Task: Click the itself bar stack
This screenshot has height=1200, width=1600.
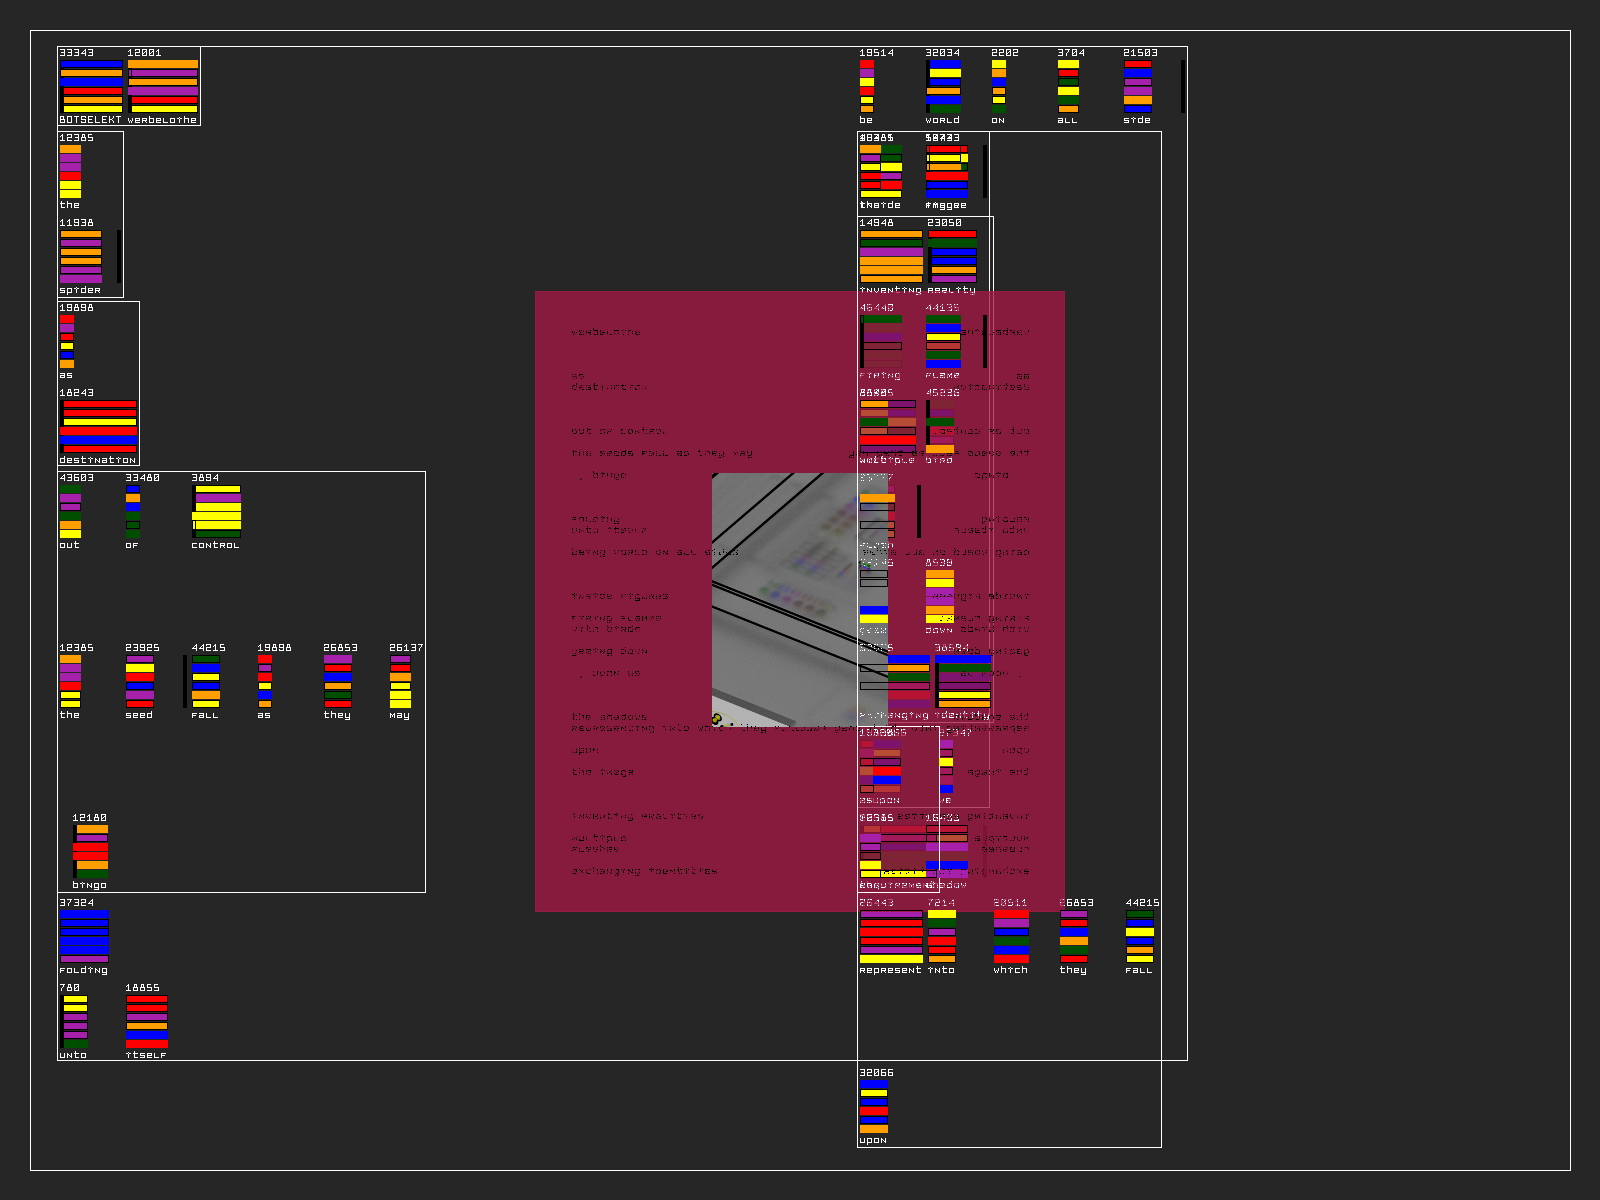Action: tap(147, 1021)
